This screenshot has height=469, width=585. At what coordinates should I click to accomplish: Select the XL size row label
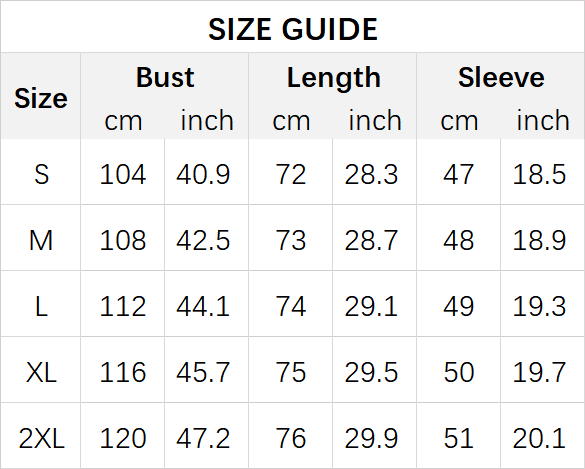pyautogui.click(x=41, y=372)
